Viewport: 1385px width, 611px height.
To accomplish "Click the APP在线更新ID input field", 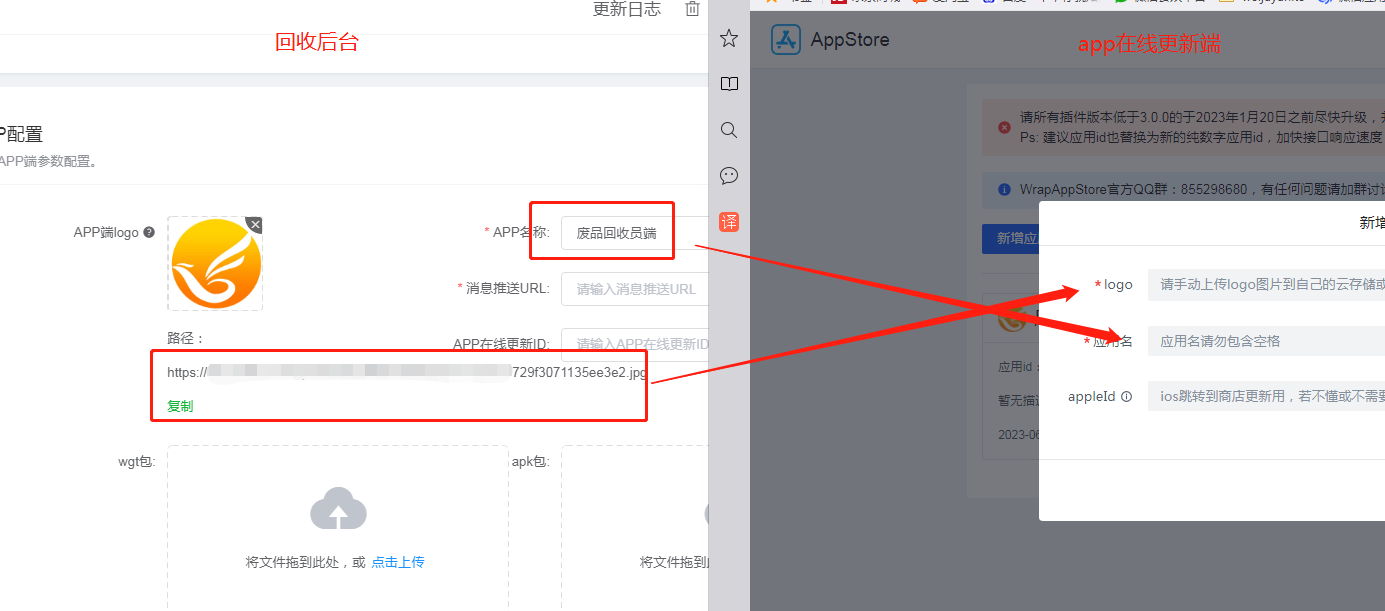I will tap(634, 344).
